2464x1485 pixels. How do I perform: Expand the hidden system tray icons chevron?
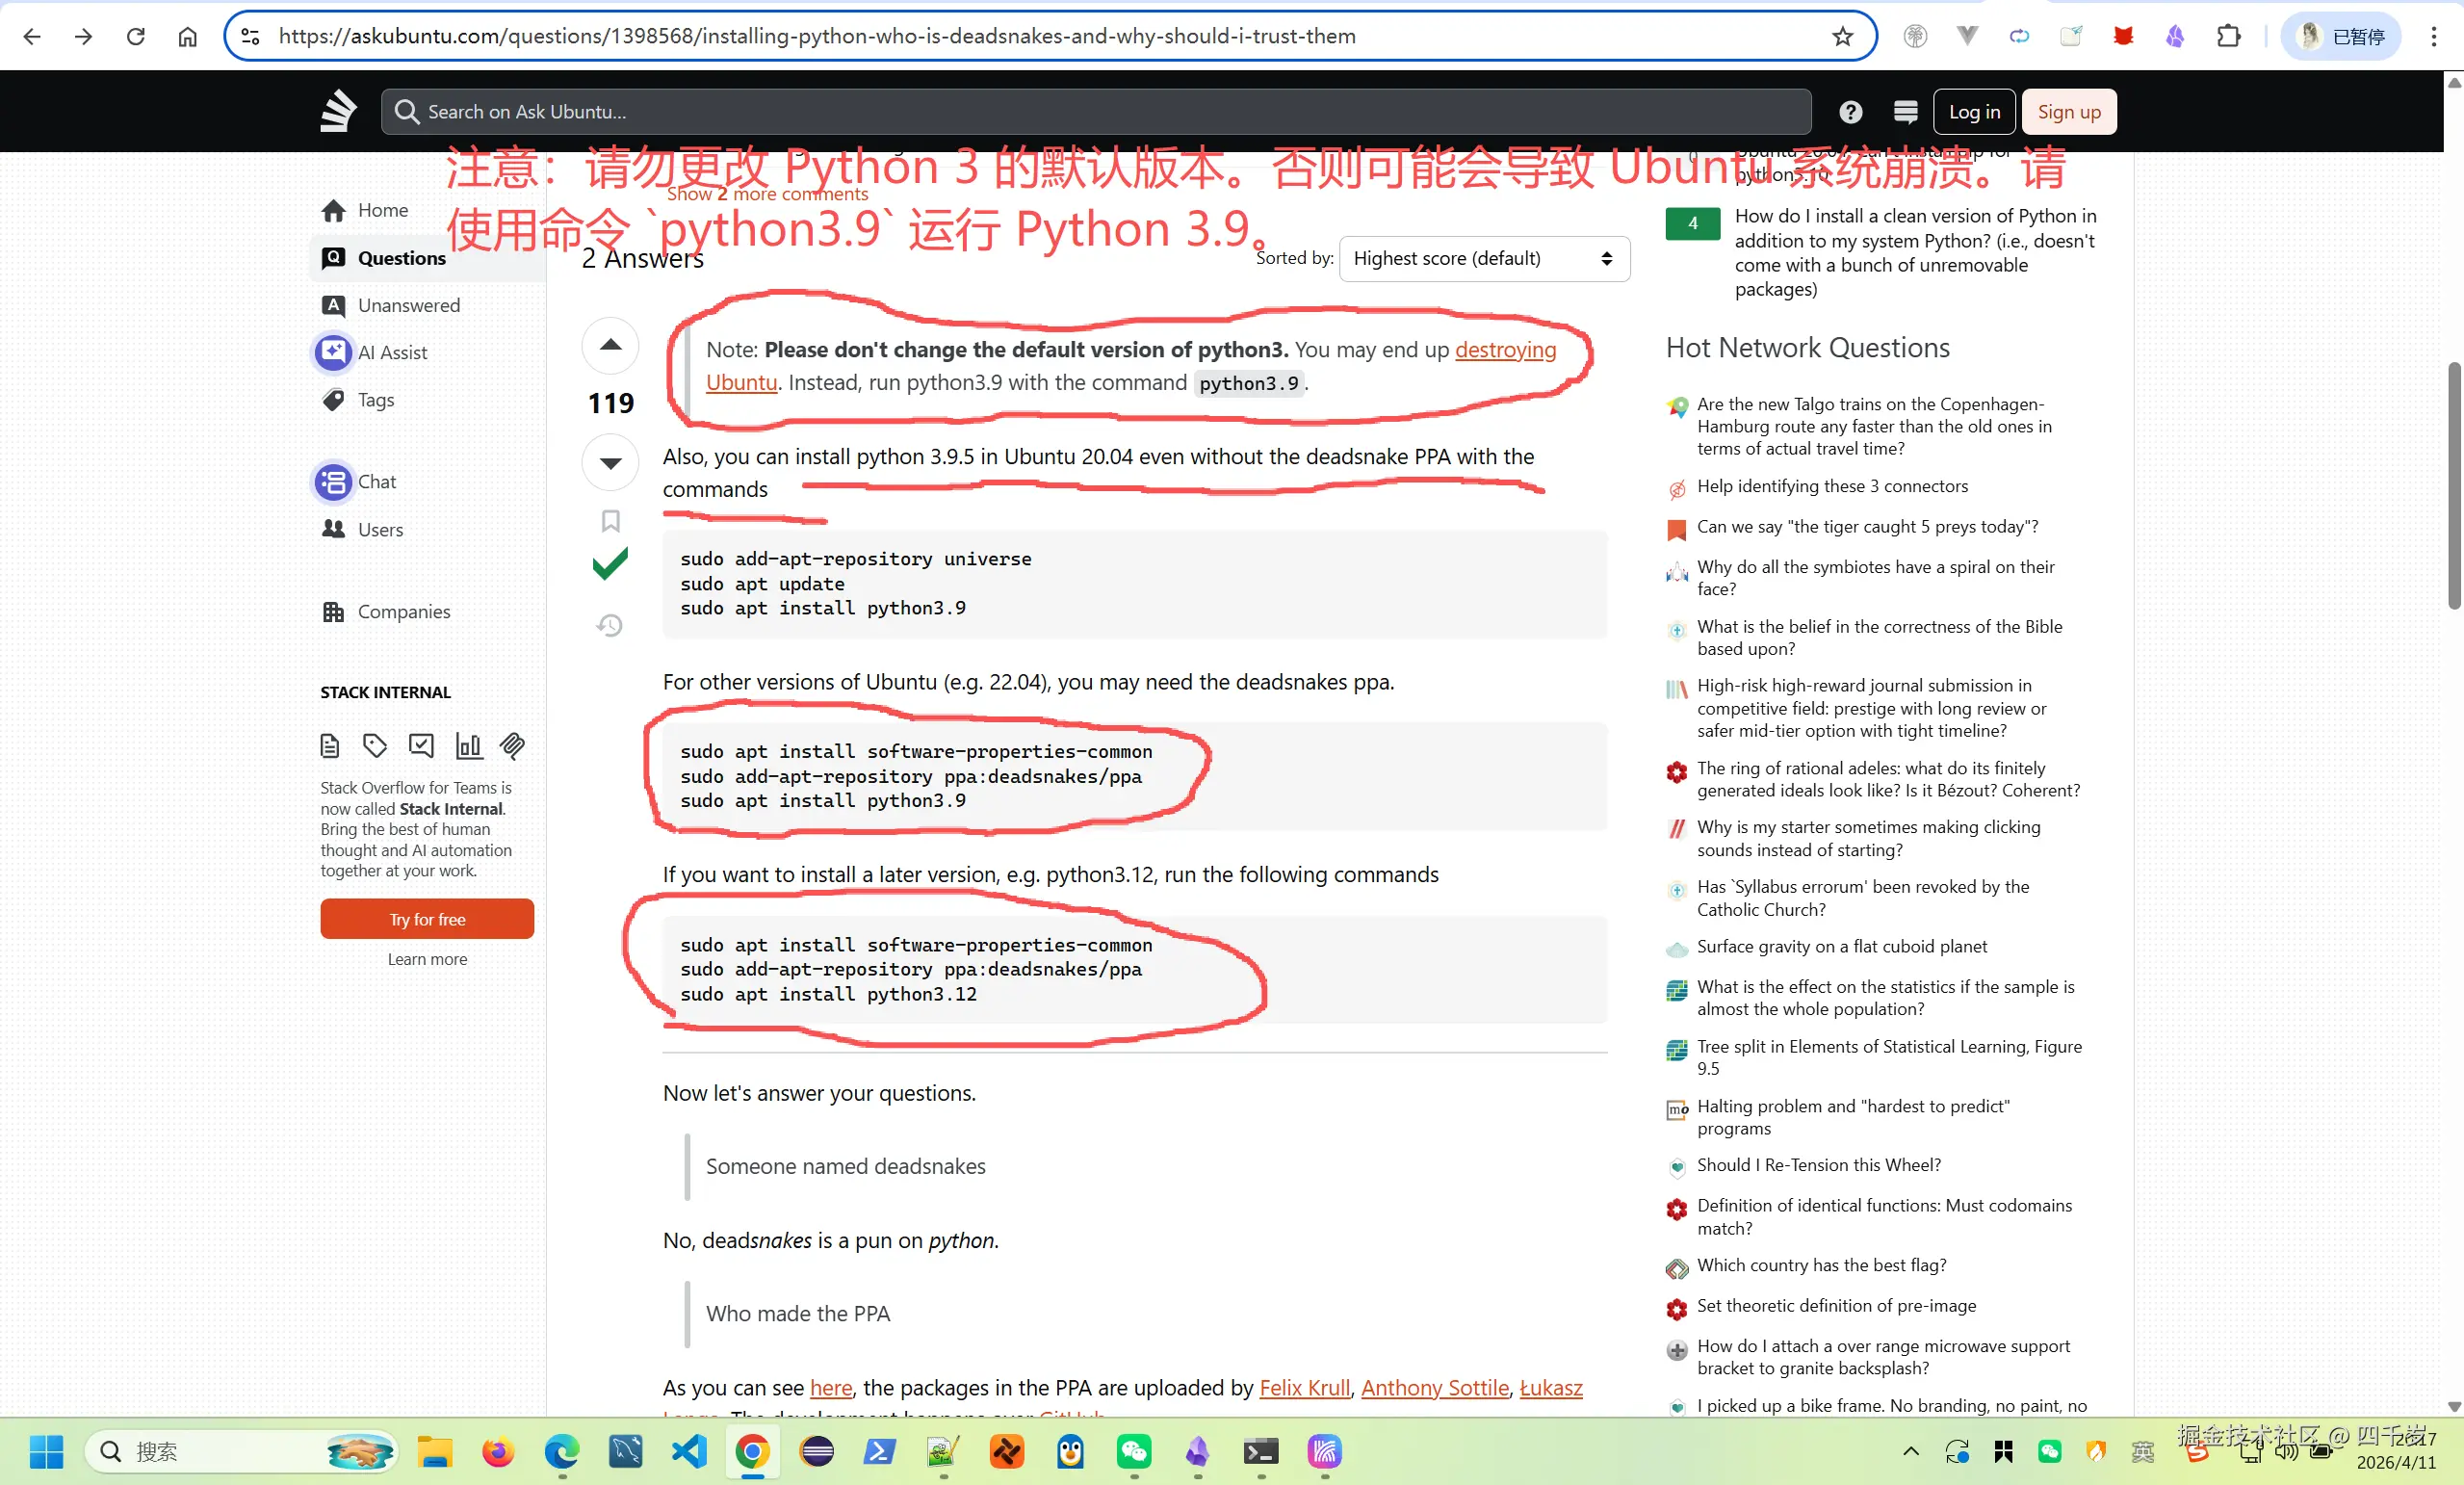1910,1452
